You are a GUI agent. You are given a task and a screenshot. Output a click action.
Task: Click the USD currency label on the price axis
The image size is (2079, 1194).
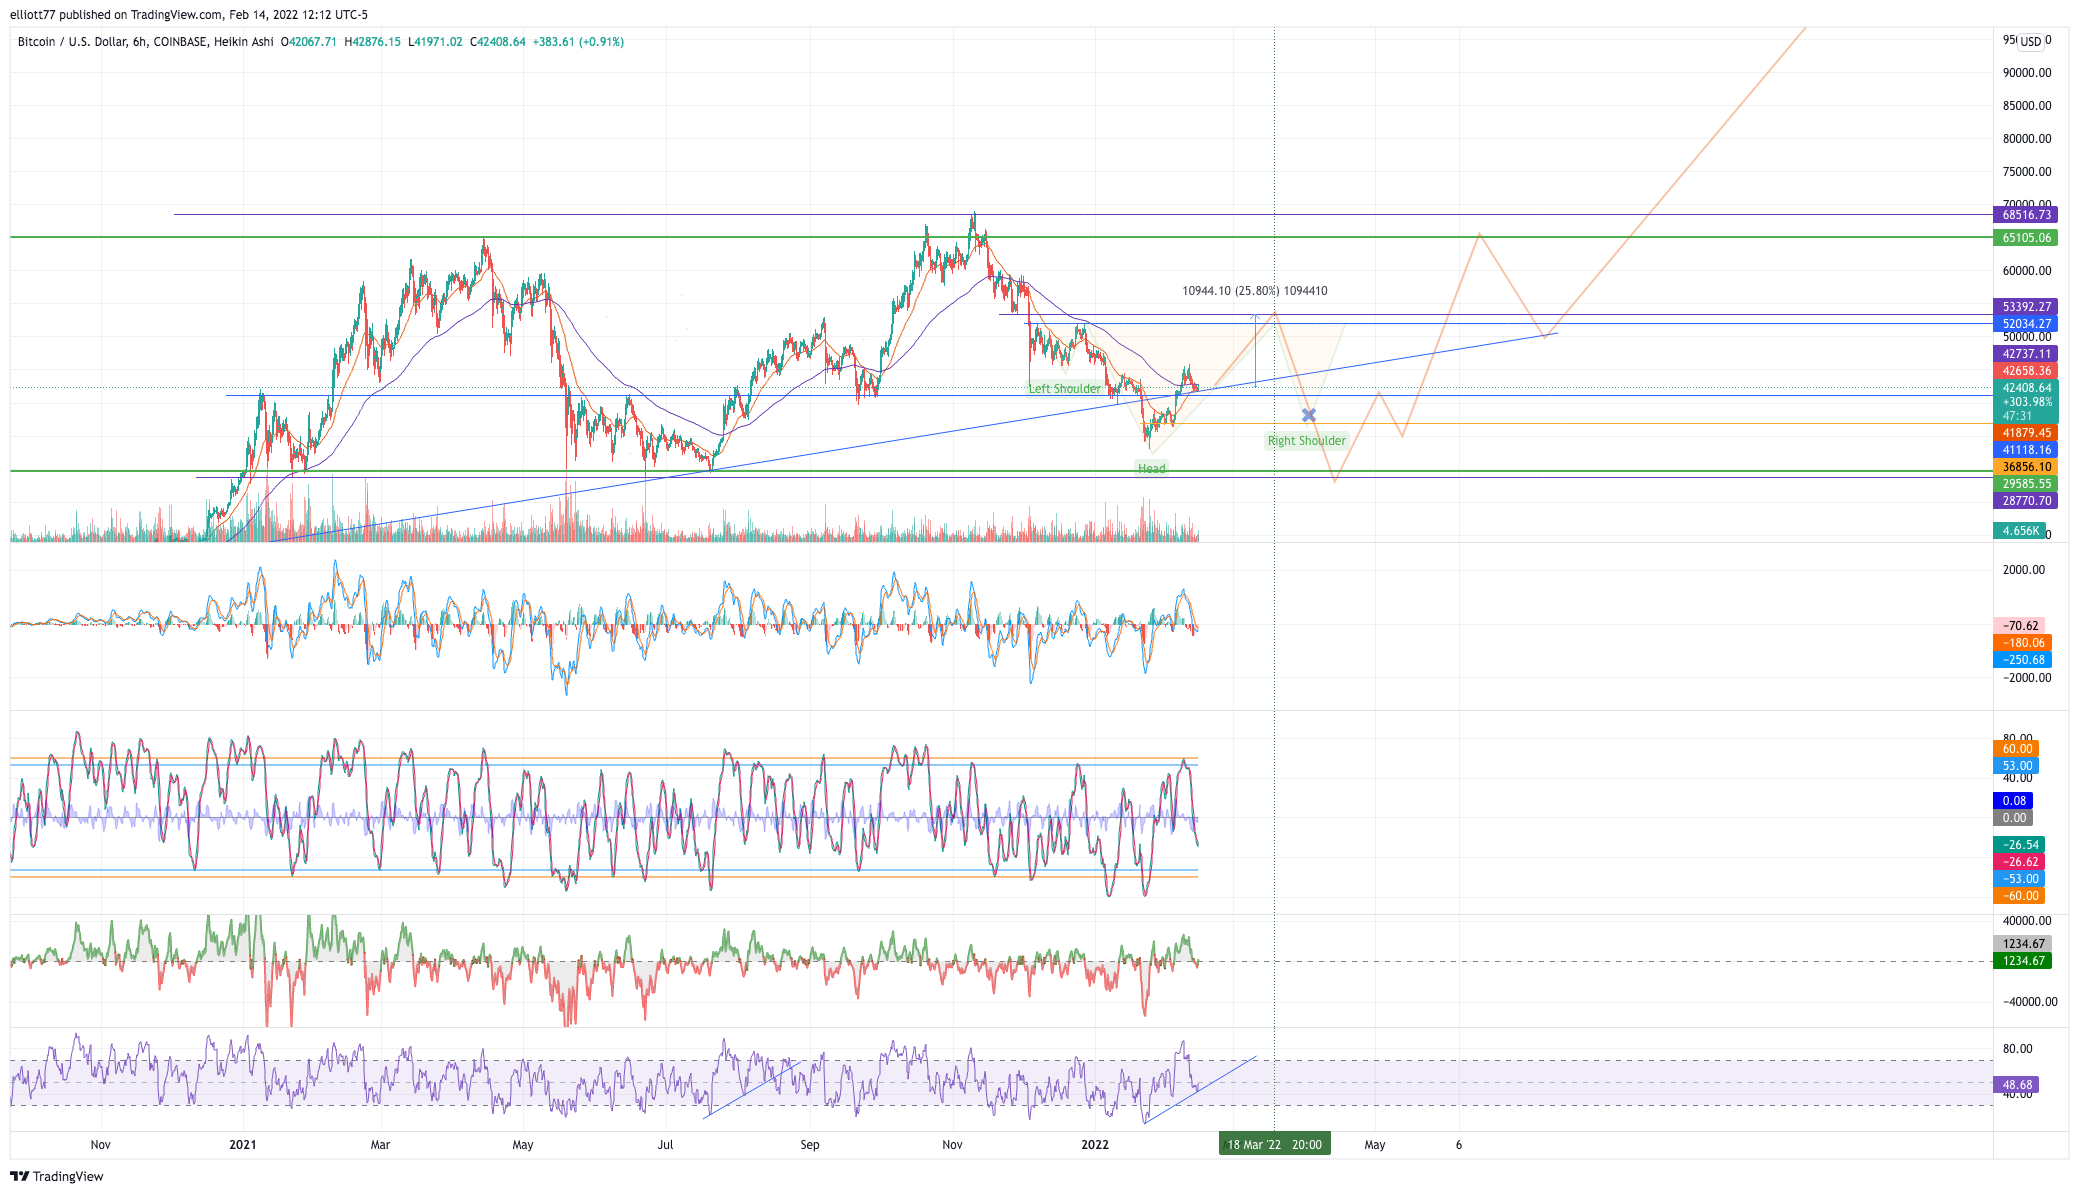pos(2030,41)
